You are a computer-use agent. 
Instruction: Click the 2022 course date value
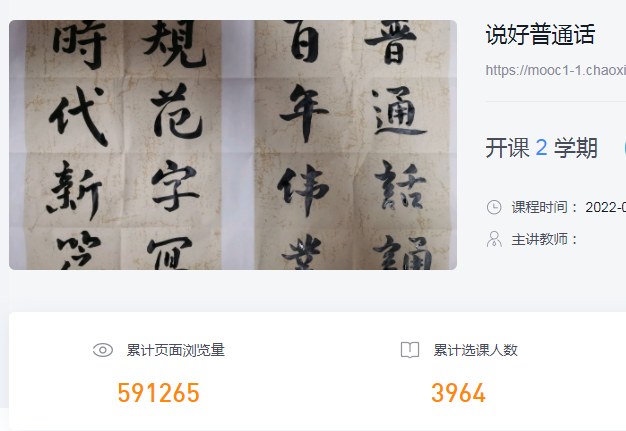click(605, 207)
